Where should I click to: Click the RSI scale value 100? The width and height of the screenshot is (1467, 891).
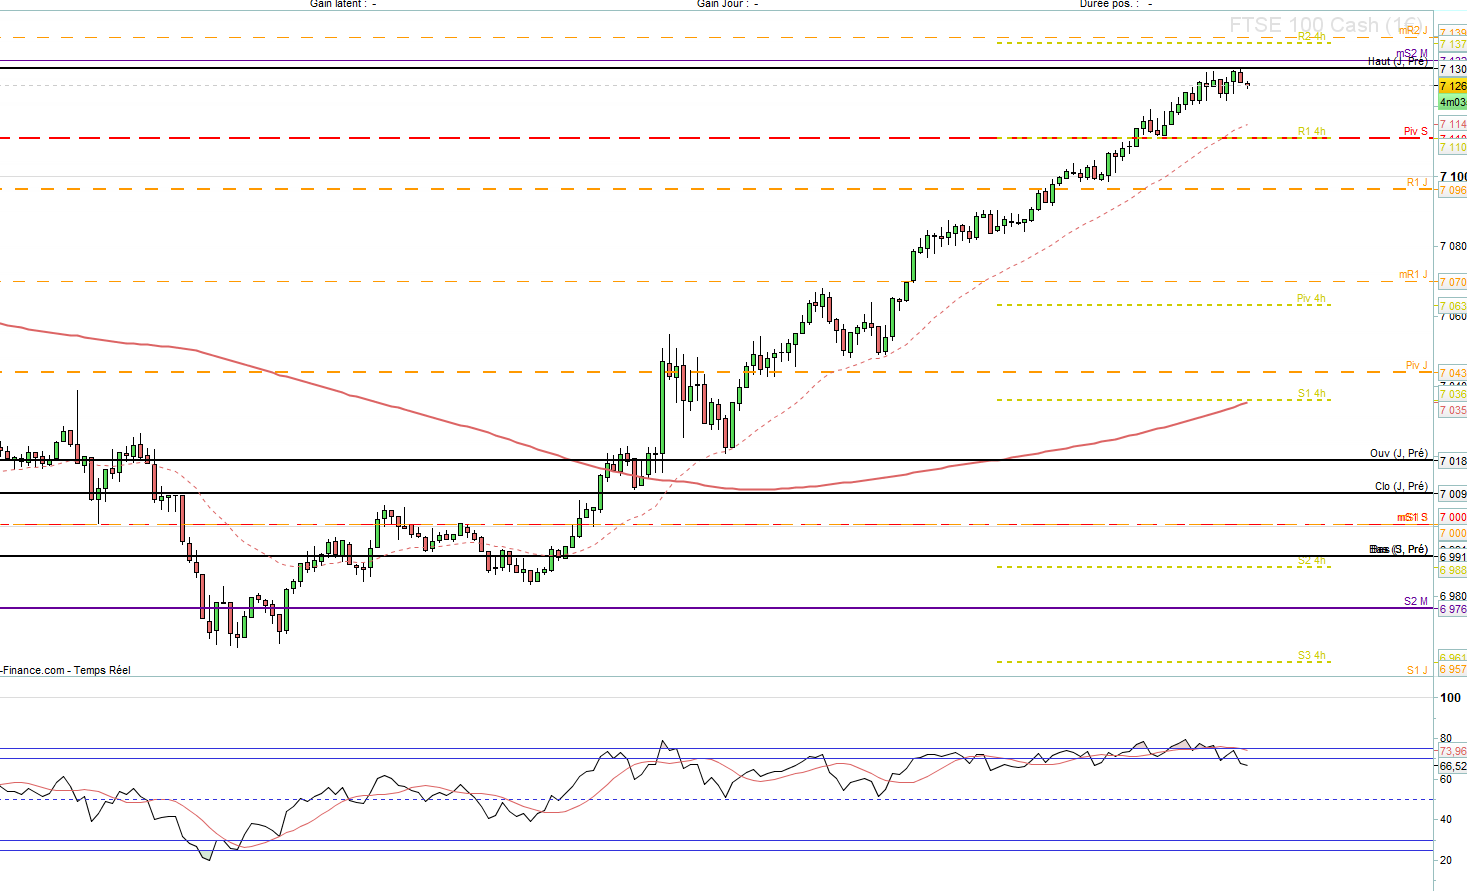(1450, 698)
